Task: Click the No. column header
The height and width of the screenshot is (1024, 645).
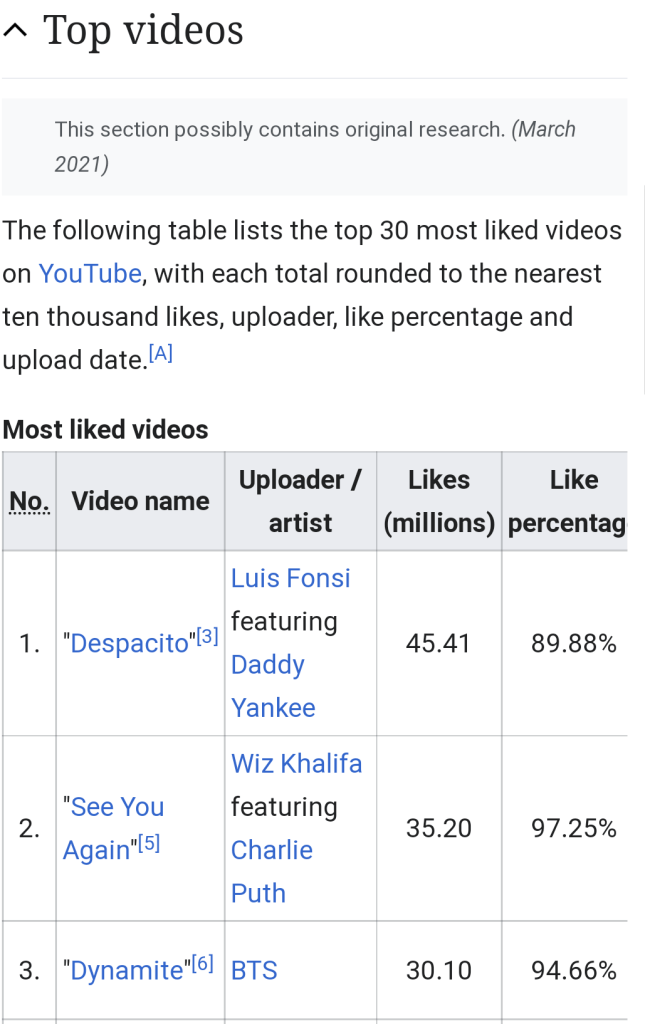Action: pos(29,501)
